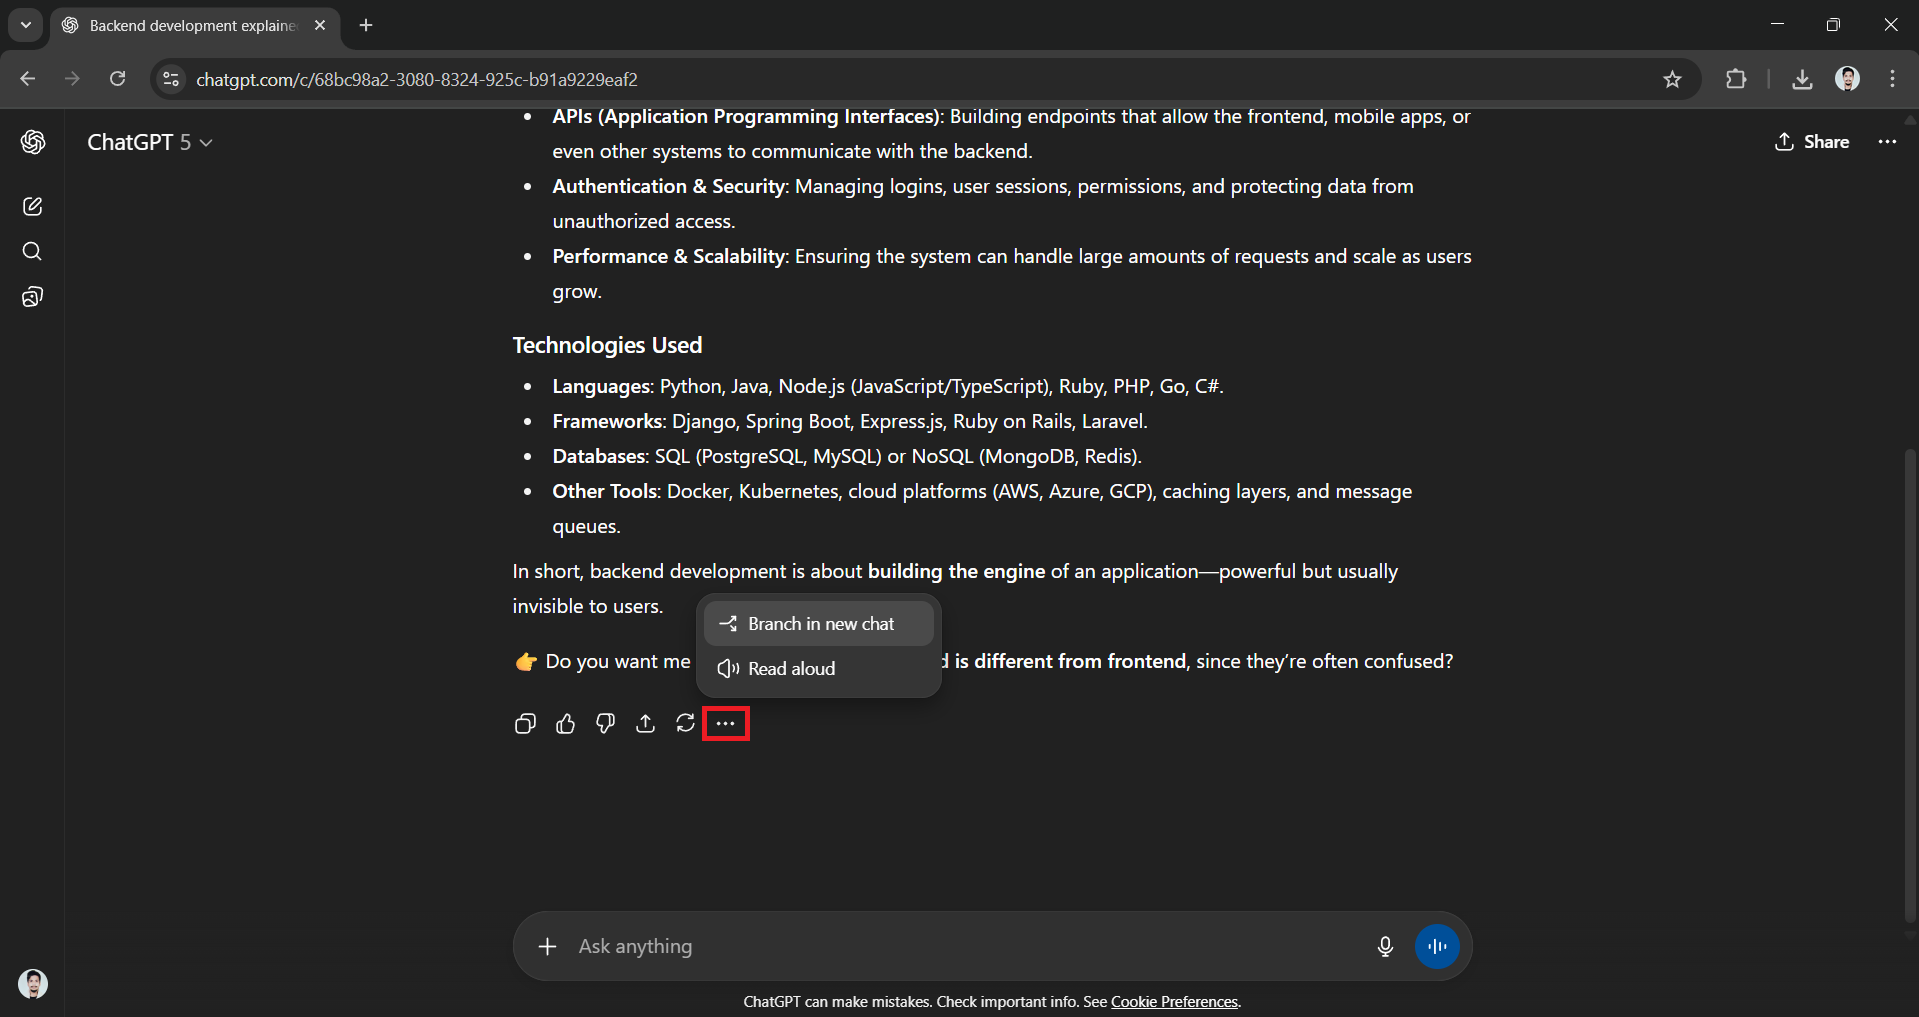Open more actions under the response
The width and height of the screenshot is (1919, 1017).
(x=726, y=723)
